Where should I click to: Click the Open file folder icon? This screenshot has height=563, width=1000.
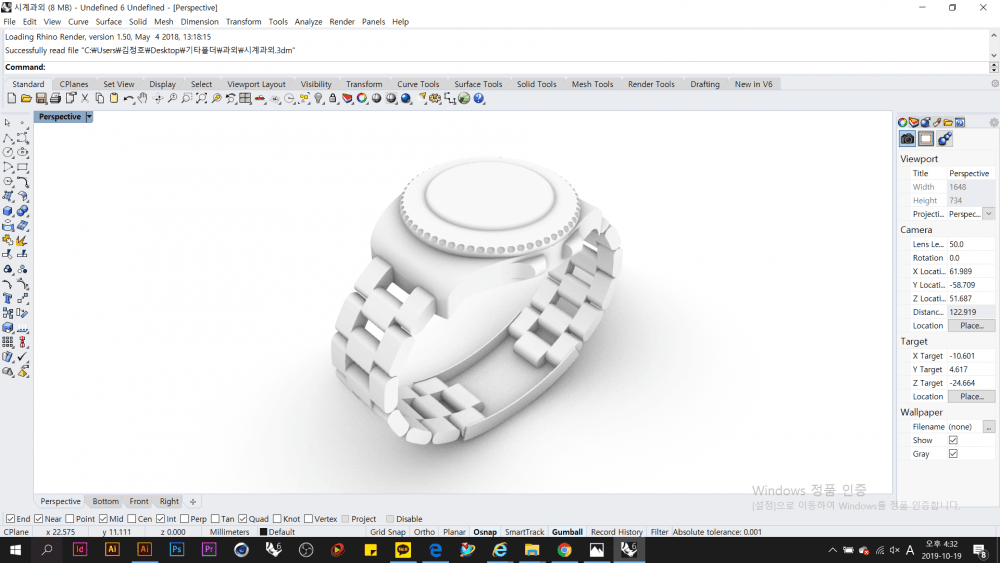tap(26, 99)
